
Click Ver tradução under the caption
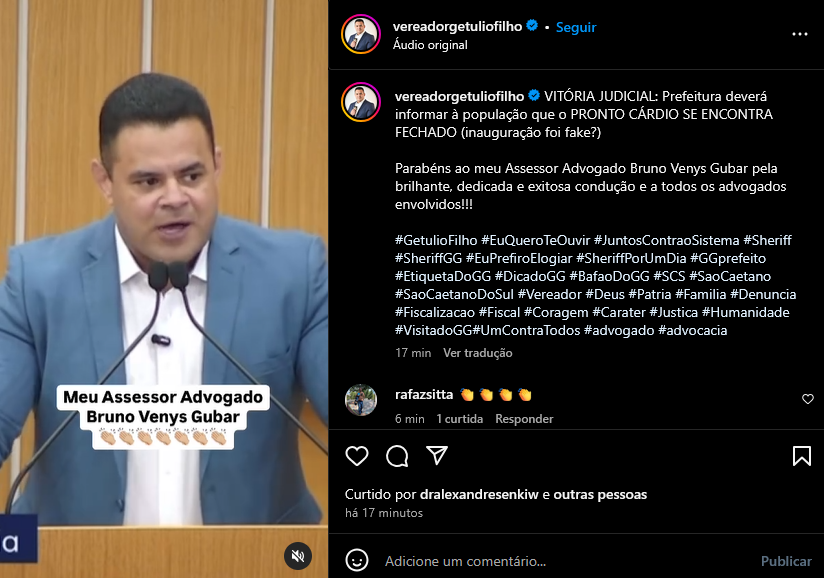click(x=478, y=353)
